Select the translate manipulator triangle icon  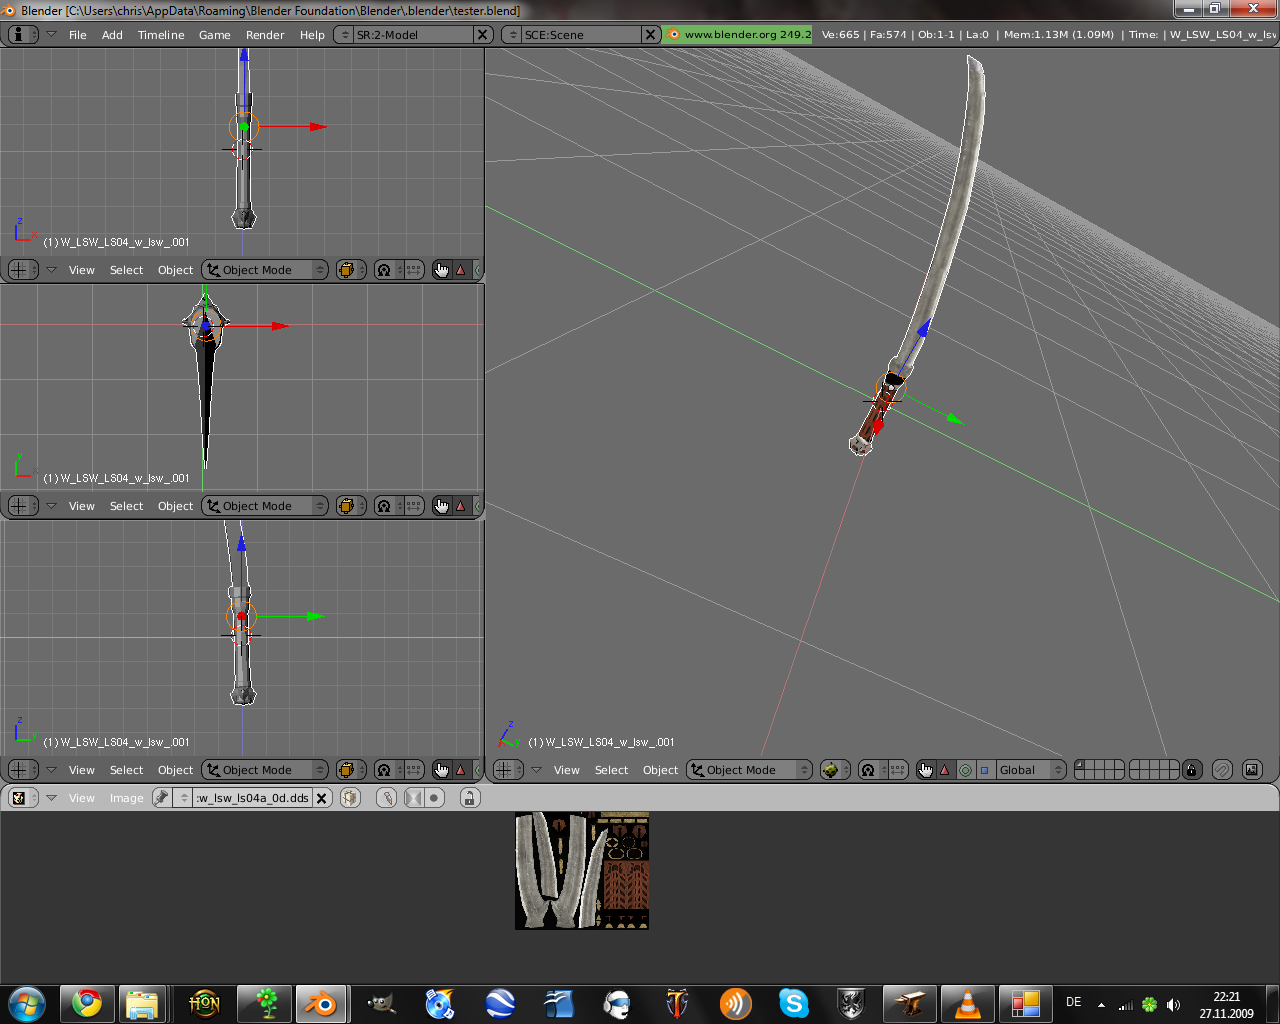coord(944,770)
